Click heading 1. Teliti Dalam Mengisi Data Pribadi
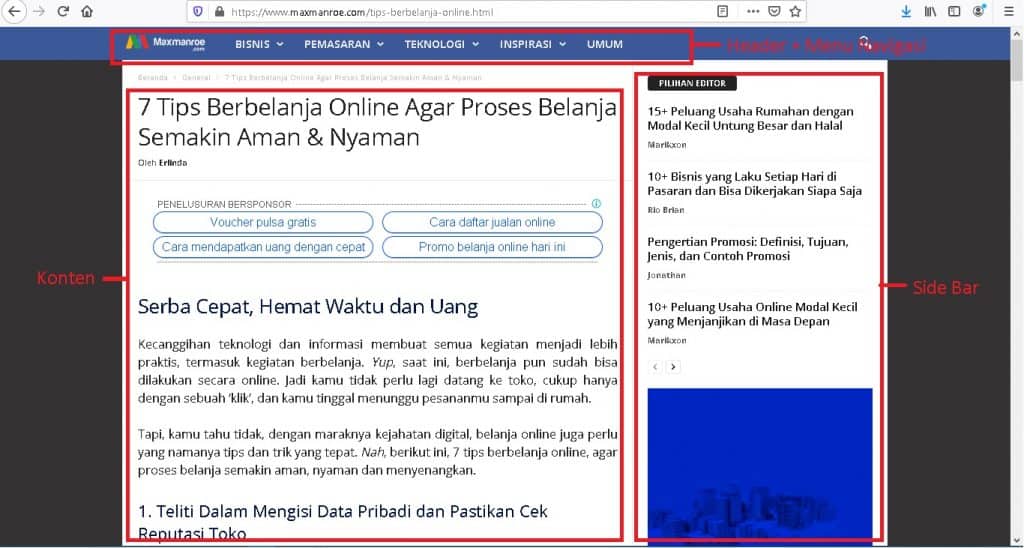This screenshot has height=548, width=1024. [x=343, y=523]
